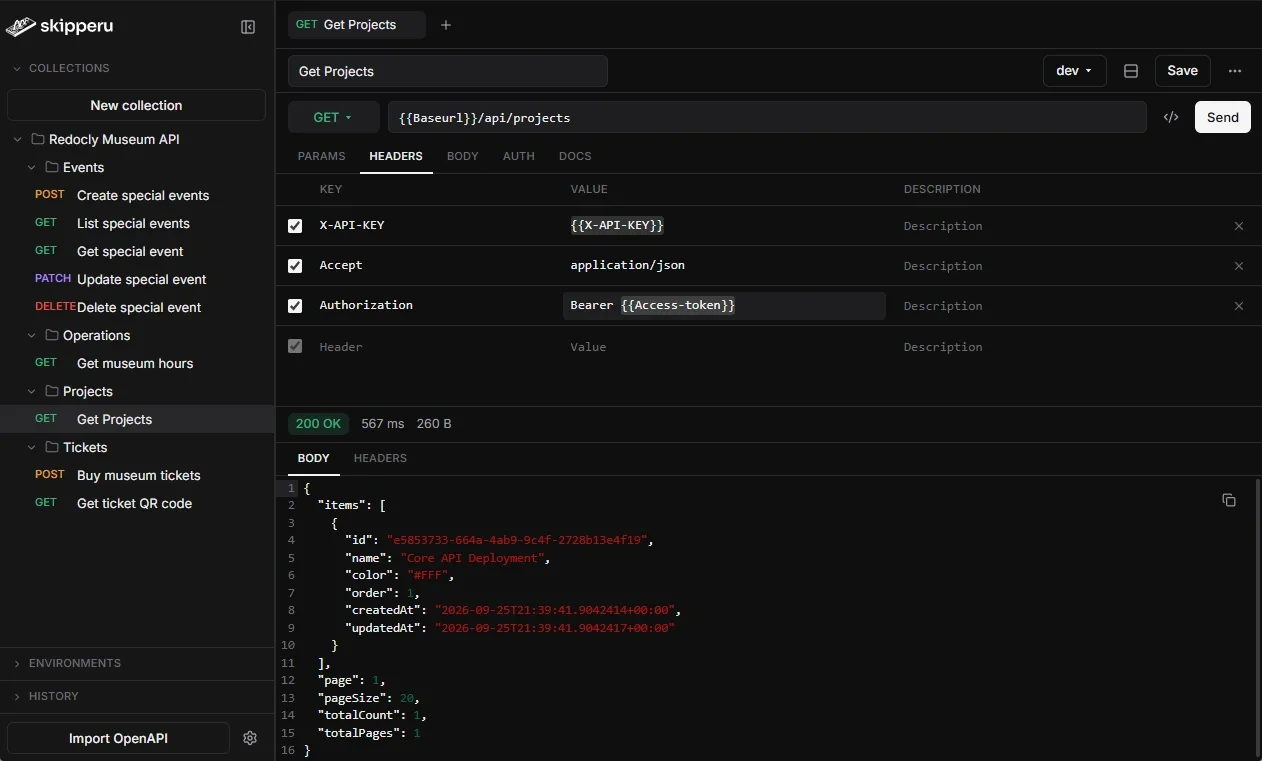This screenshot has width=1262, height=761.
Task: Open Delete special event request
Action: tap(137, 307)
